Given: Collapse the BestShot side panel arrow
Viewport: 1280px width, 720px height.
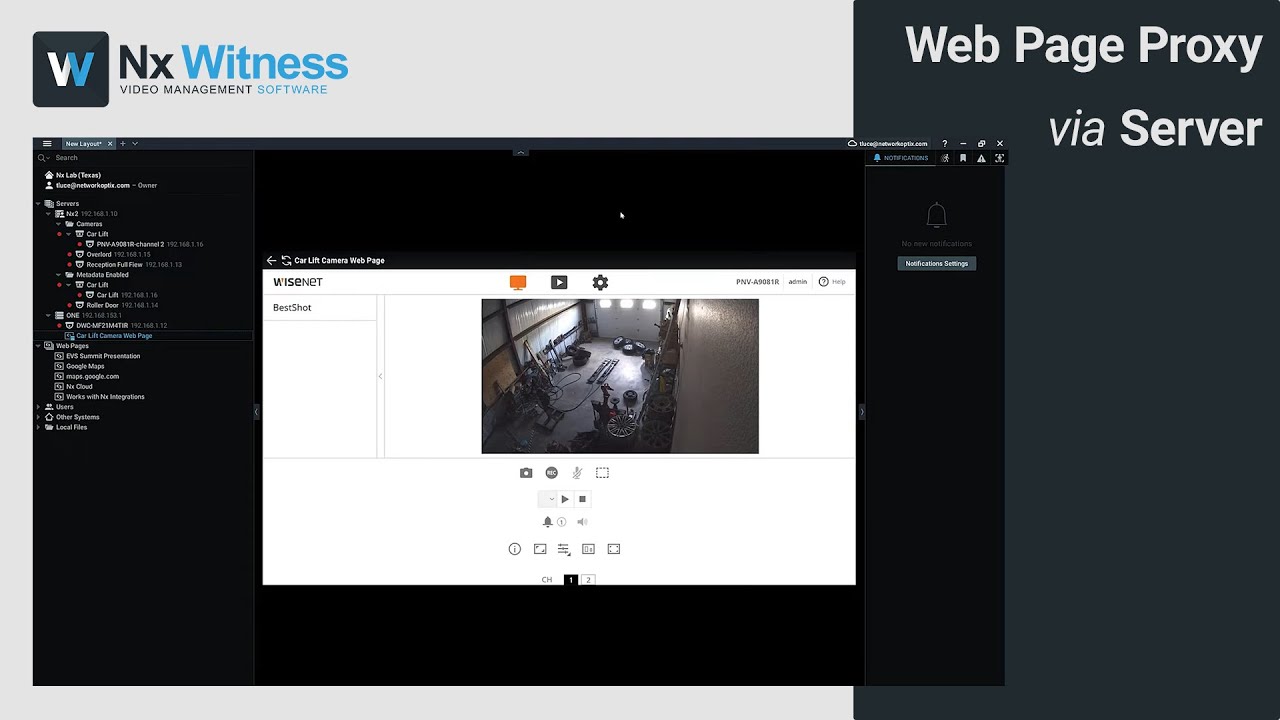Looking at the screenshot, I should 380,376.
